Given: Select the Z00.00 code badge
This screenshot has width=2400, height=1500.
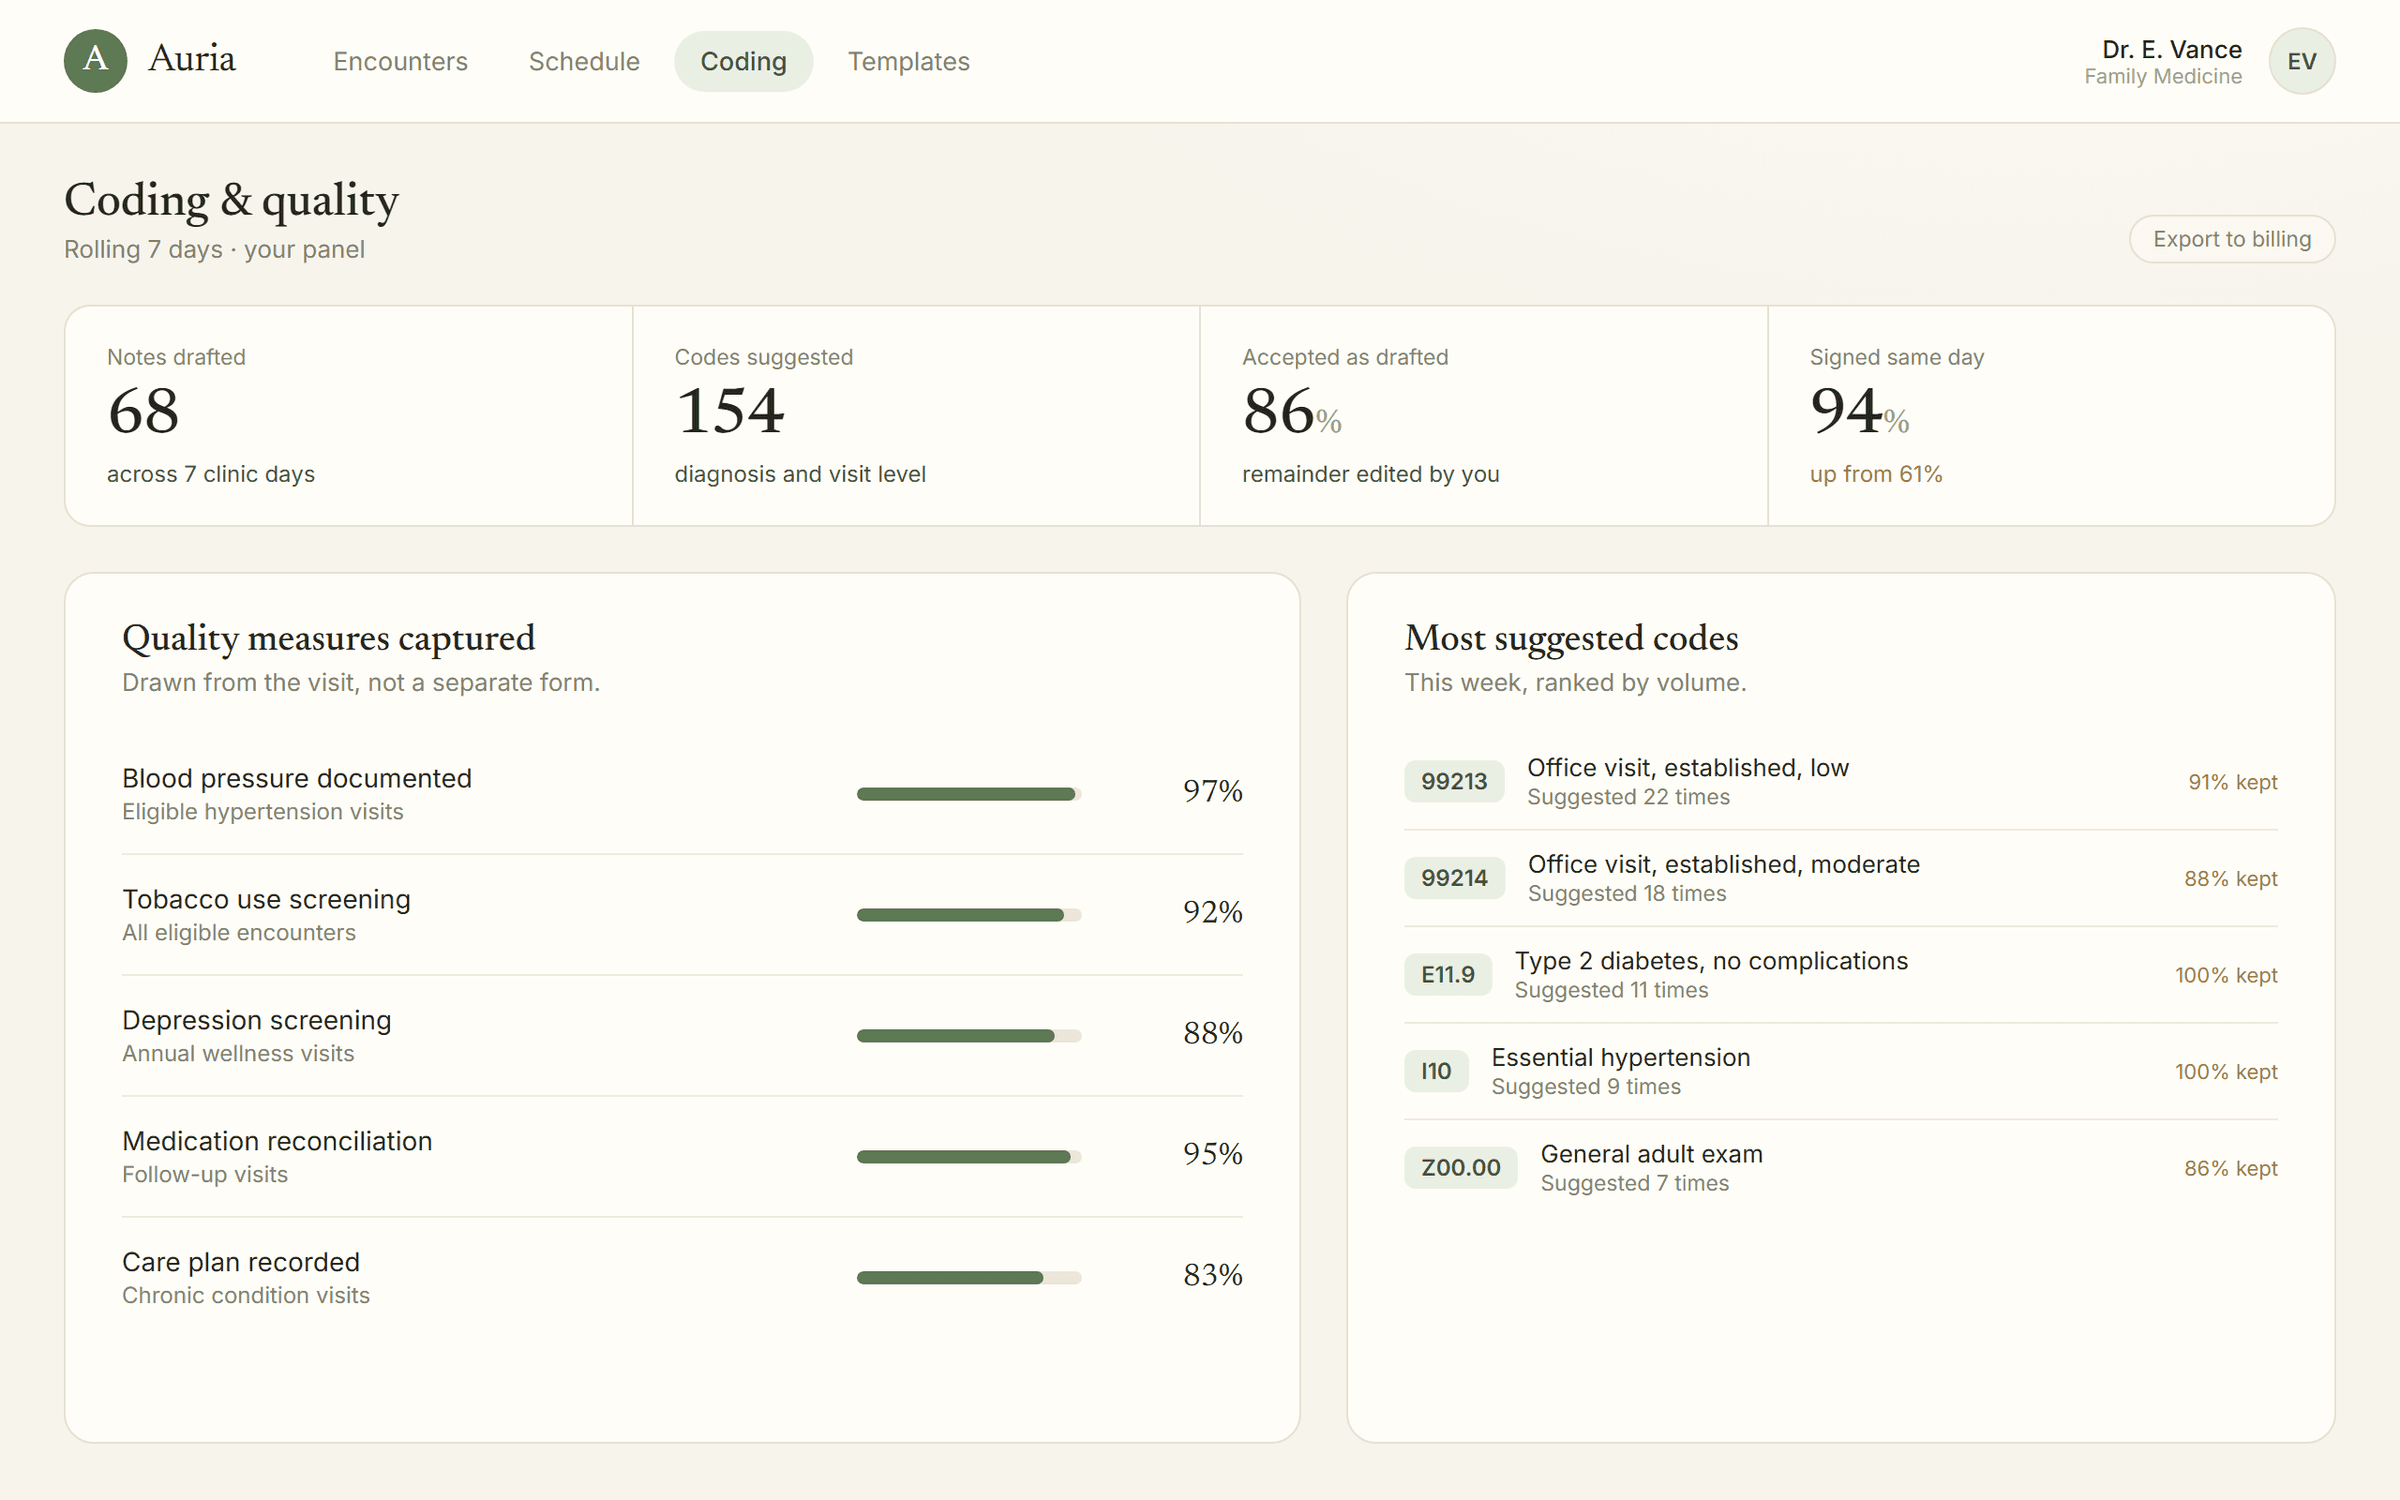Looking at the screenshot, I should coord(1460,1168).
